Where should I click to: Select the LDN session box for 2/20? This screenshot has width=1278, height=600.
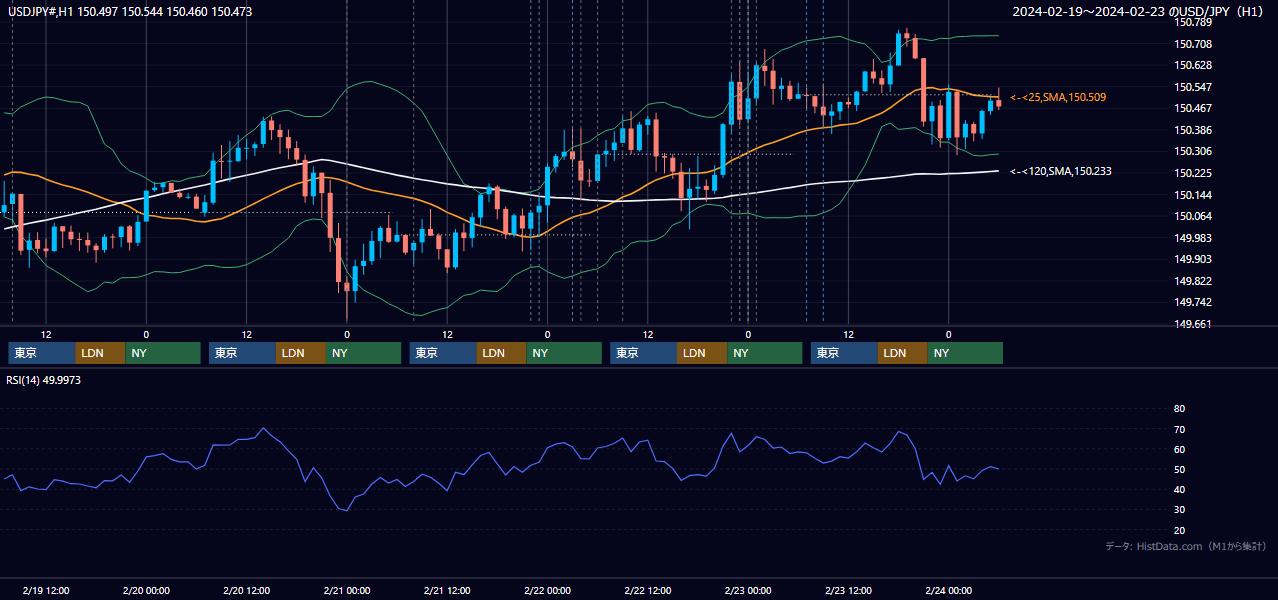coord(301,353)
